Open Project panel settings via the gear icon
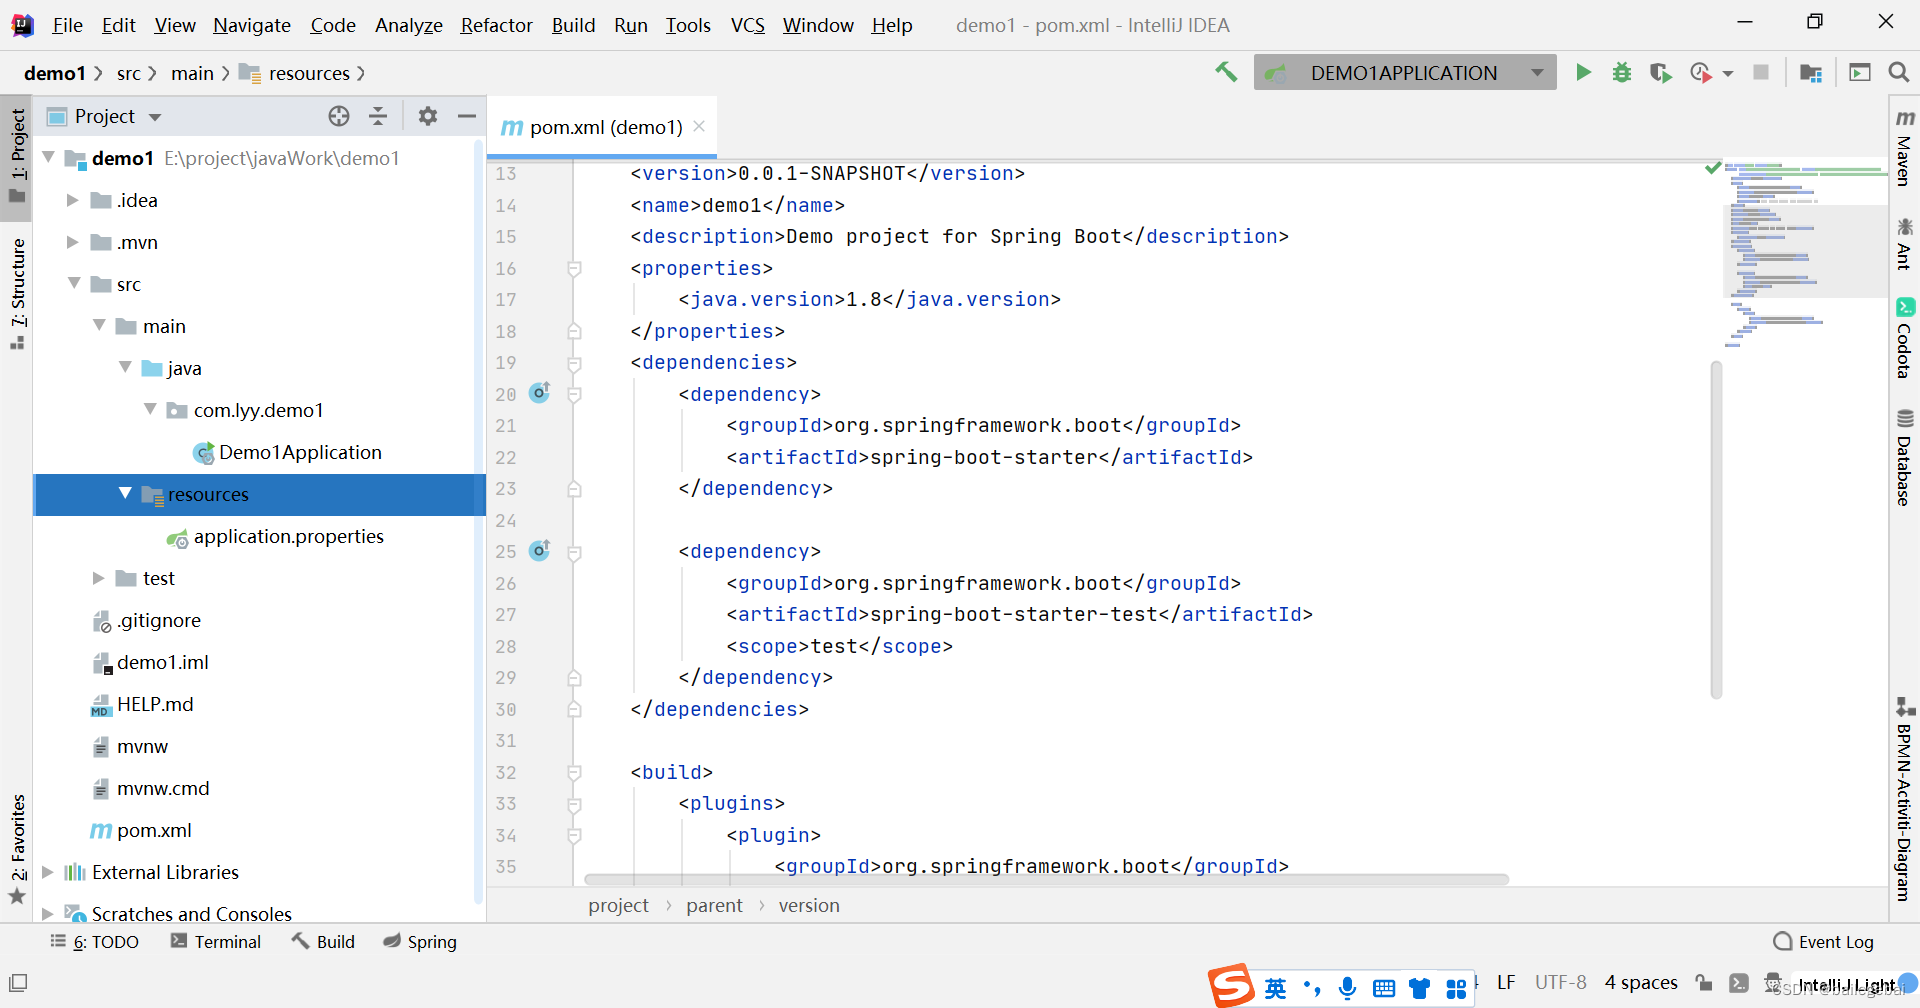Image resolution: width=1920 pixels, height=1008 pixels. tap(428, 116)
